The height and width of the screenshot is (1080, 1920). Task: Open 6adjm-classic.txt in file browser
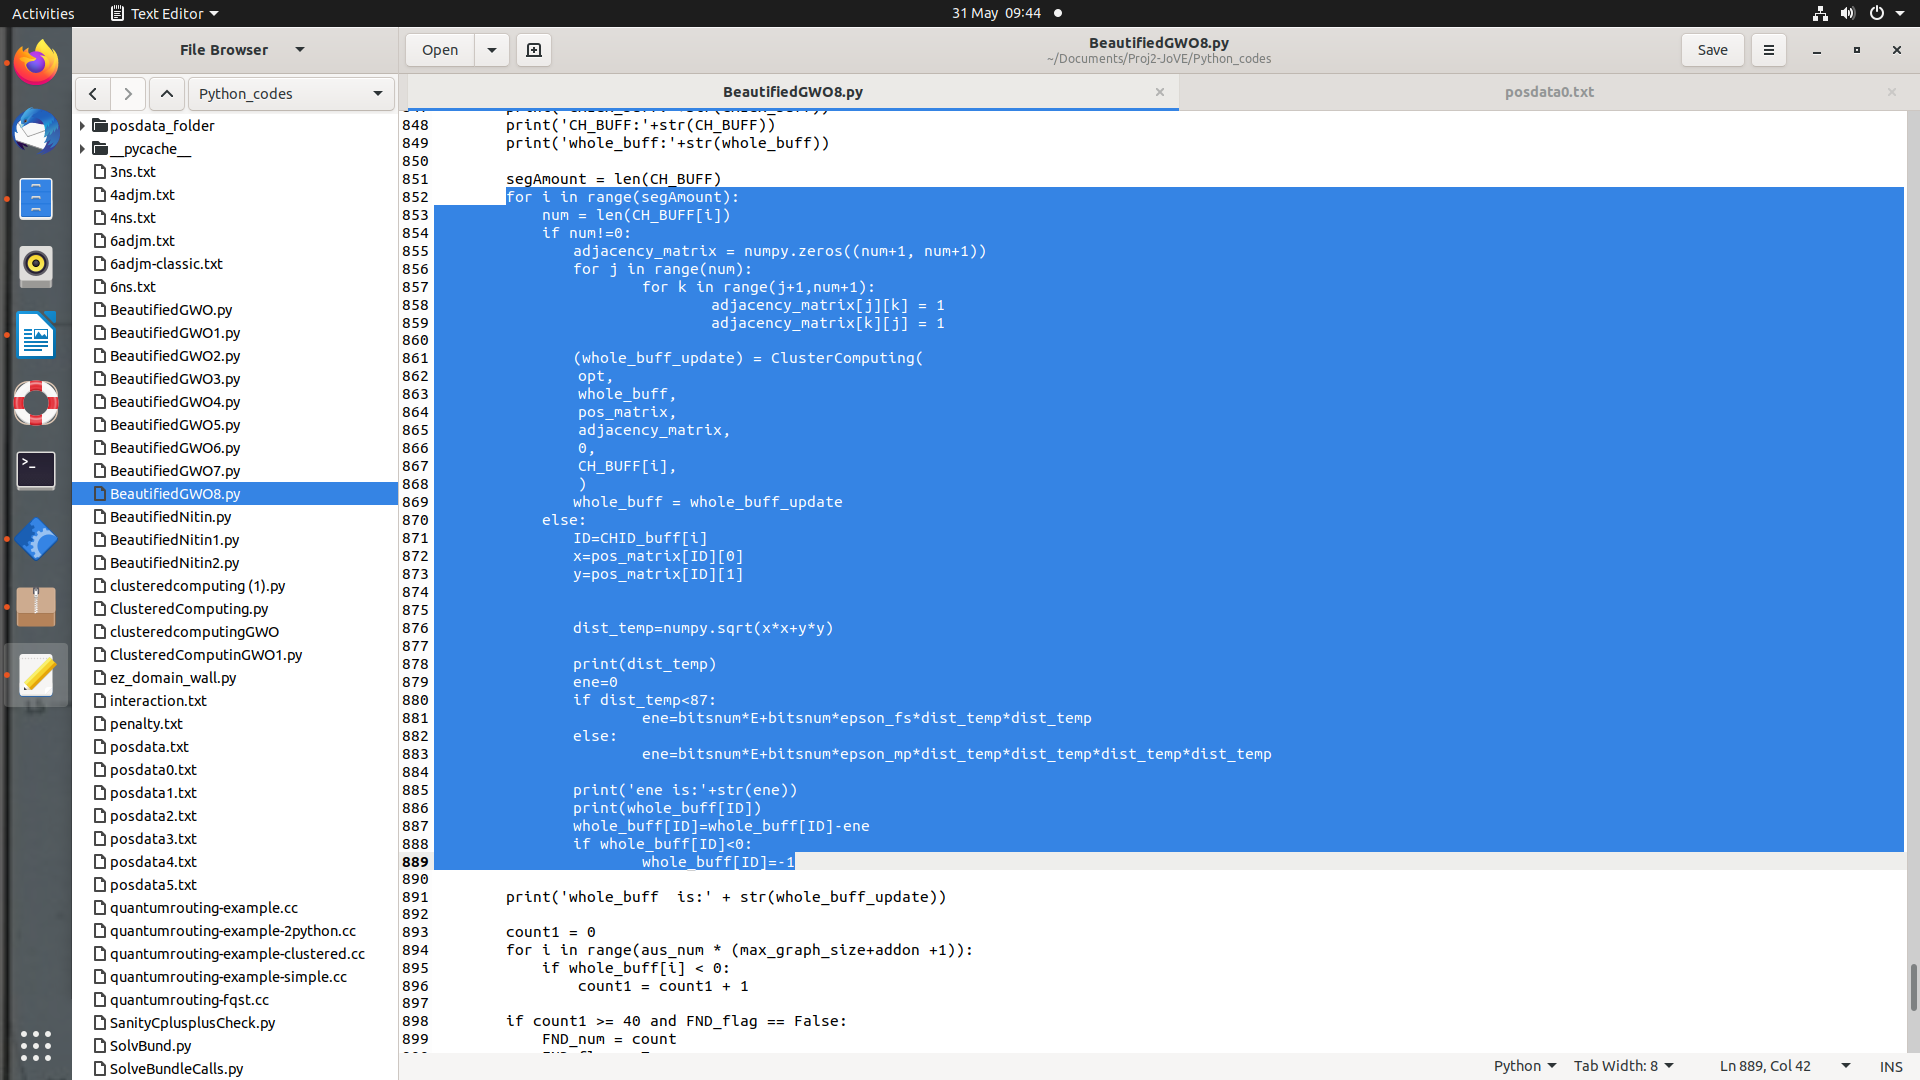[166, 264]
